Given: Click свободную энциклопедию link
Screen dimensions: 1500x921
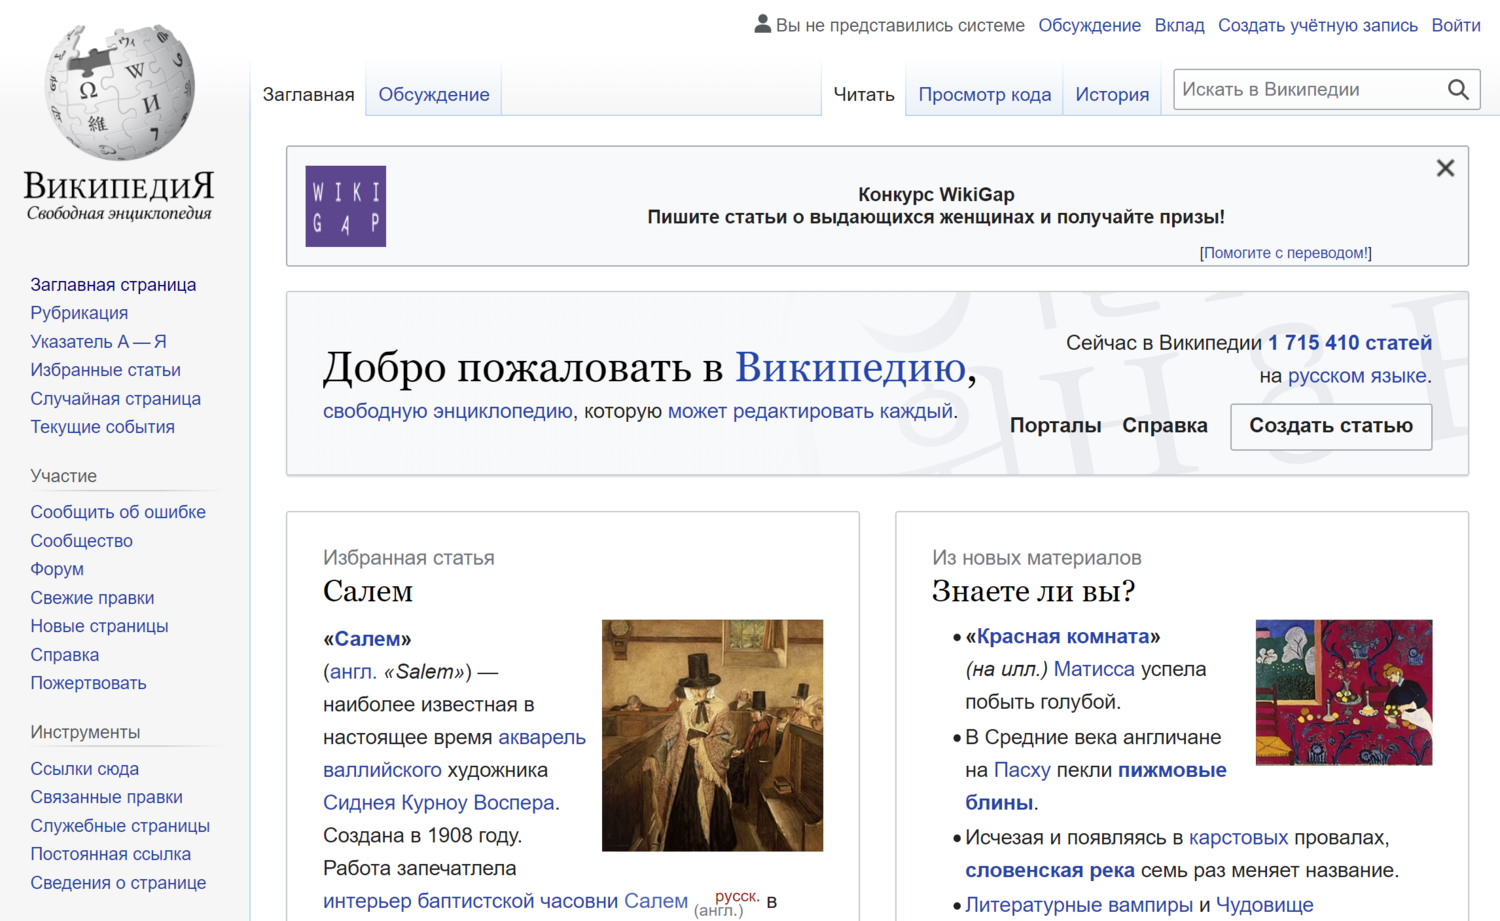Looking at the screenshot, I should [448, 411].
